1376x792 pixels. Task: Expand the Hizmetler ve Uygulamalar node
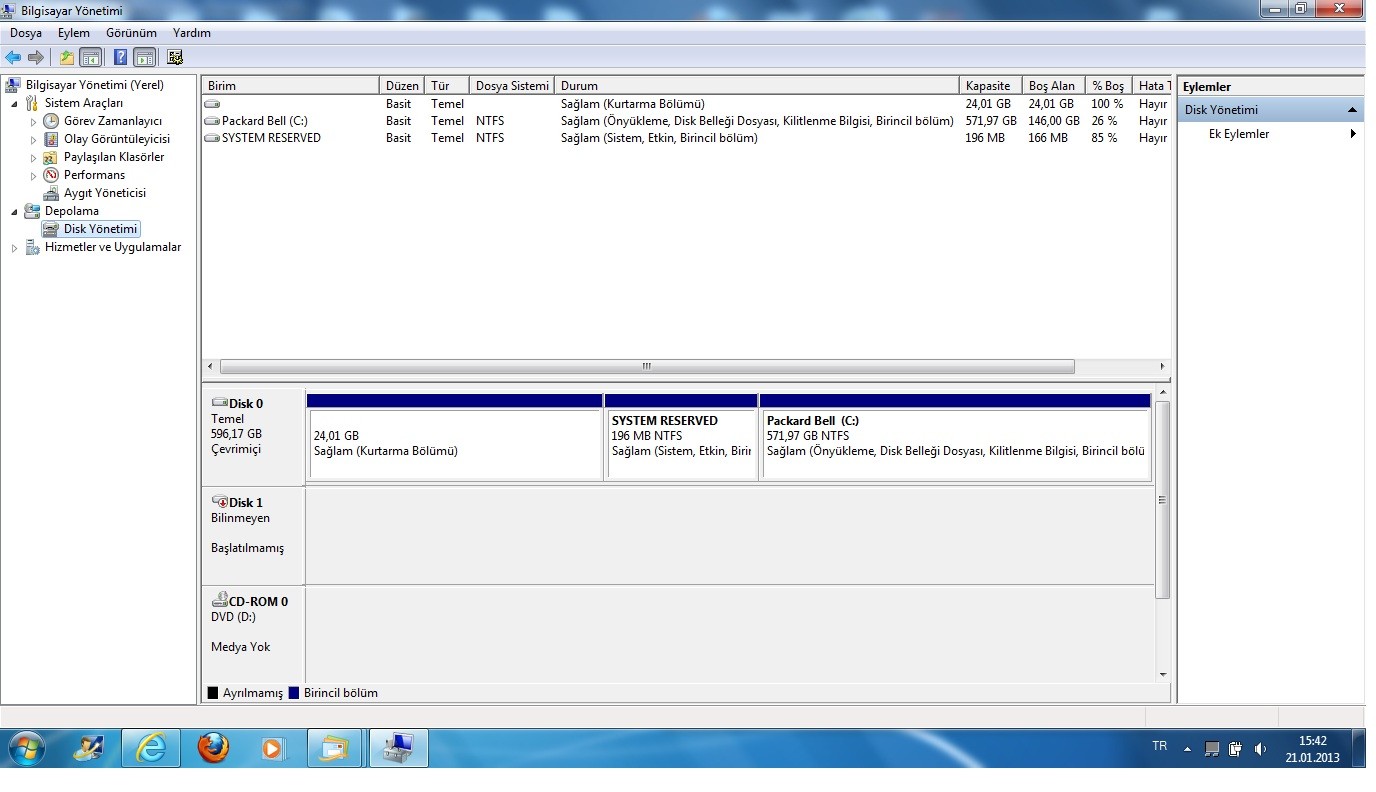click(x=14, y=248)
